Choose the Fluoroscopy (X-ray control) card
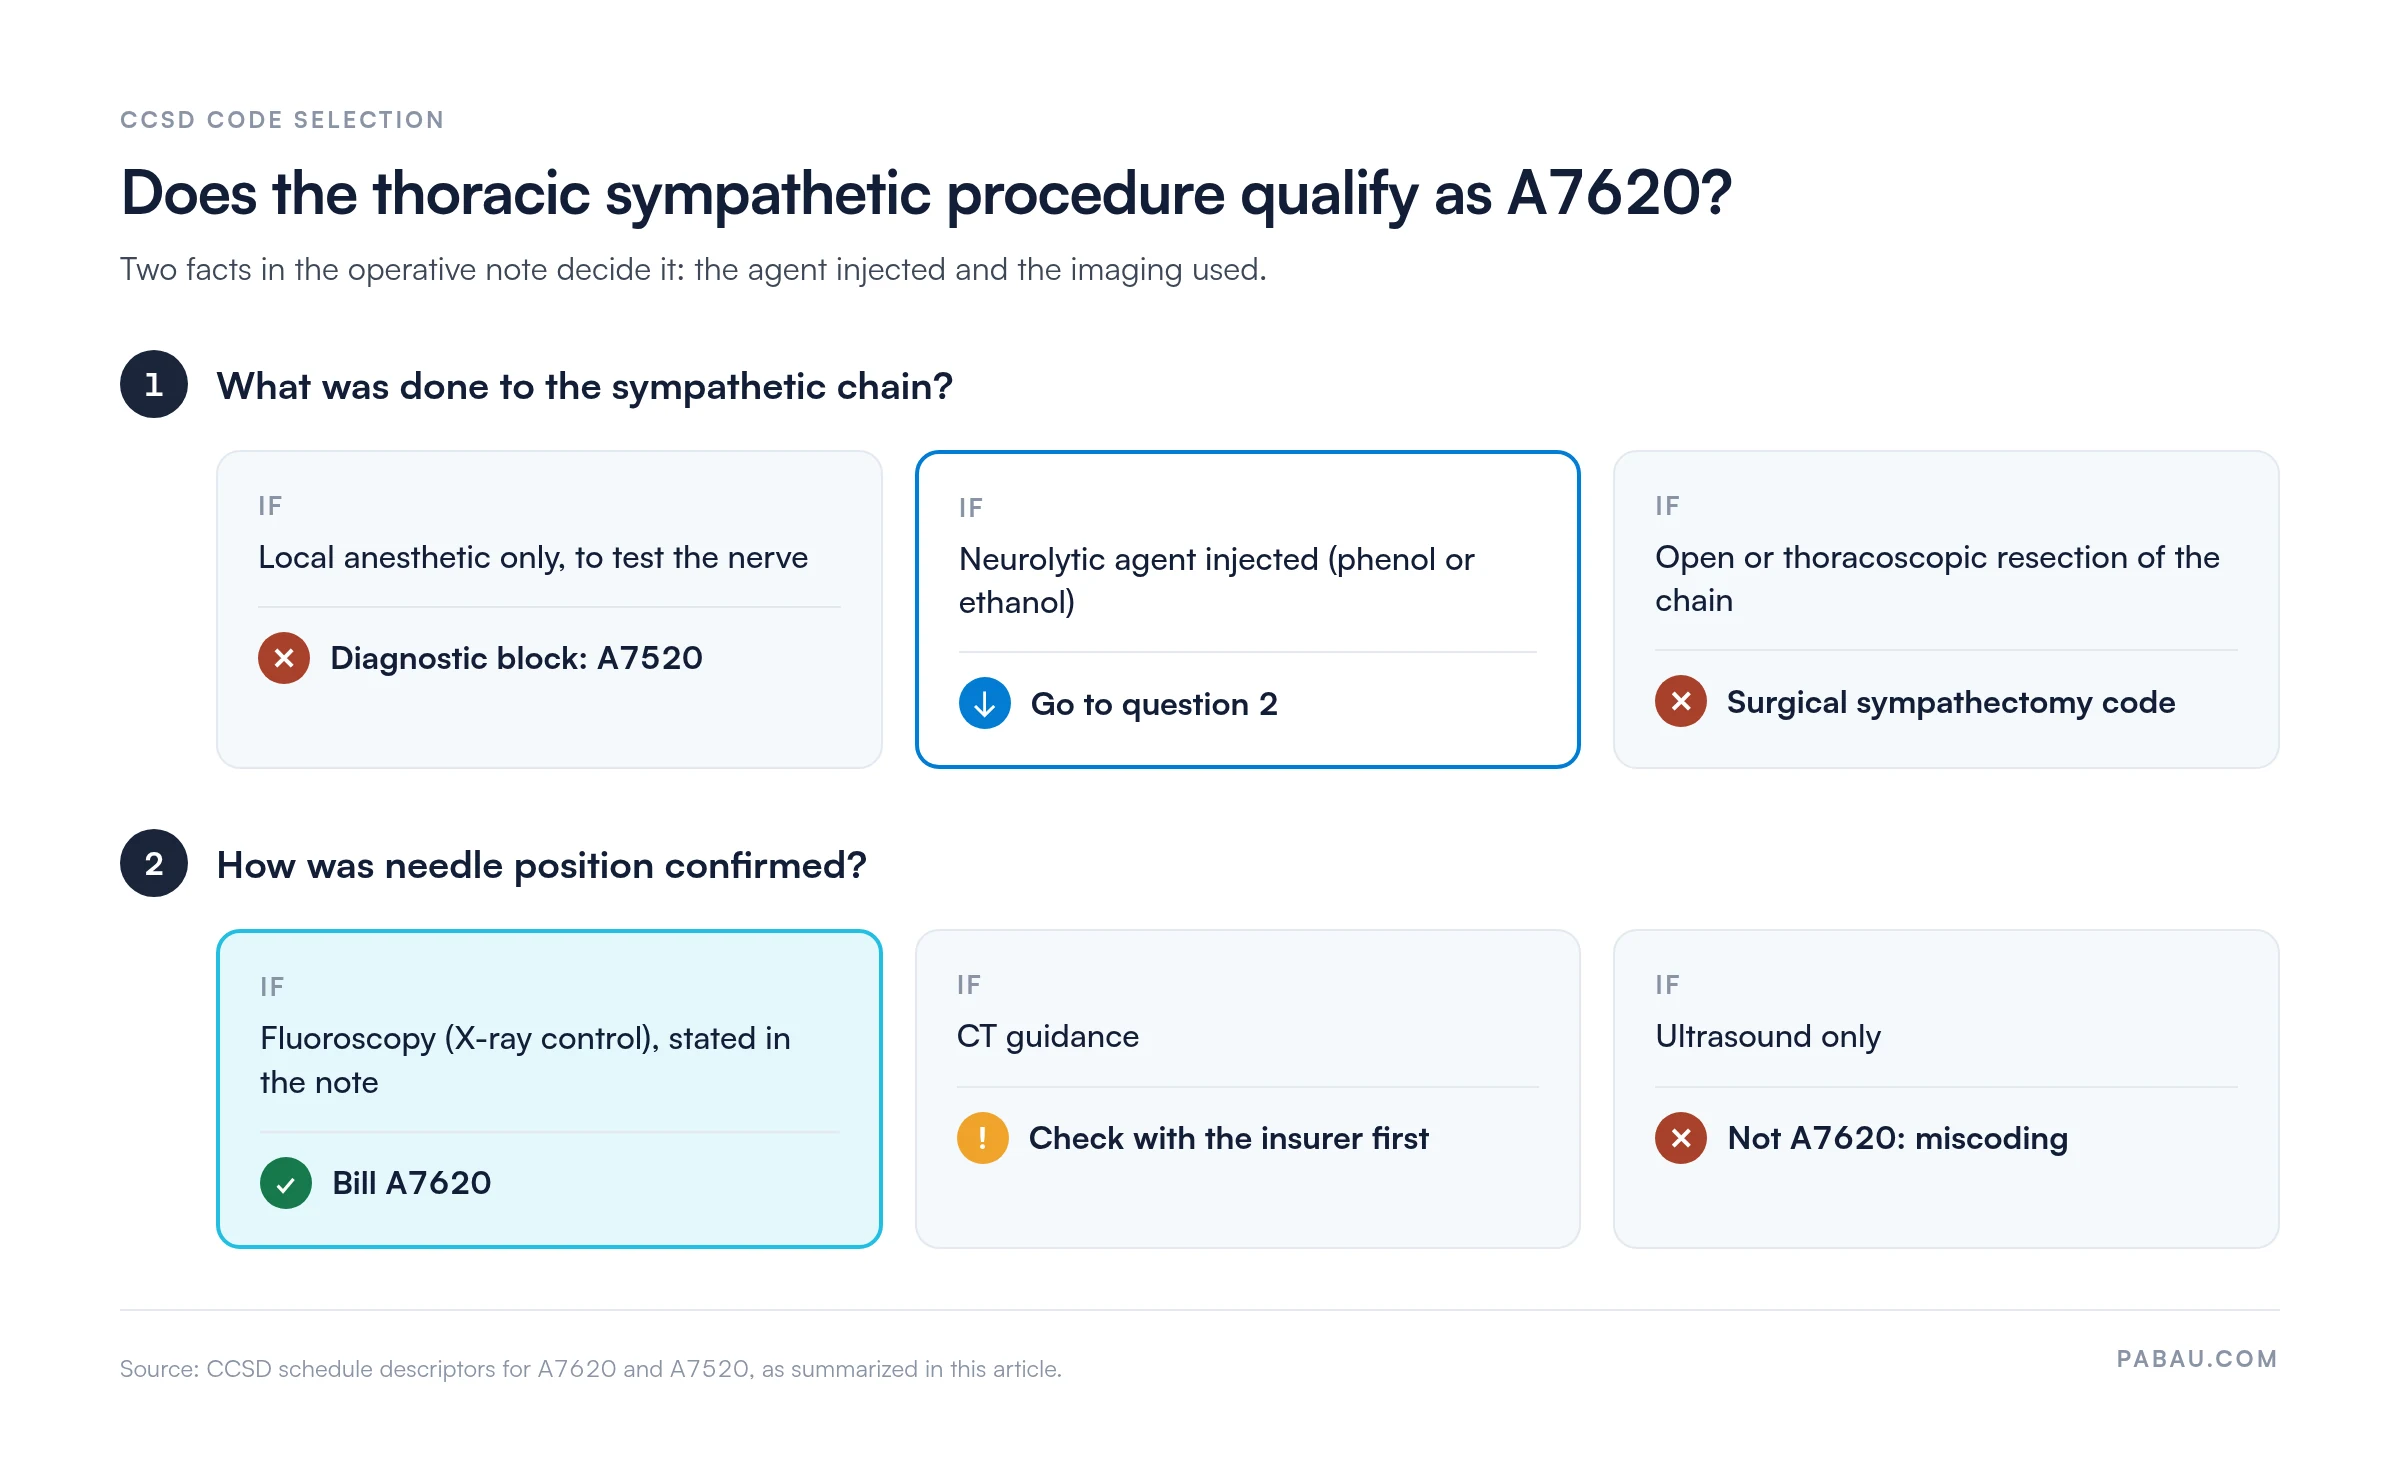Viewport: 2400px width, 1476px height. 549,1089
